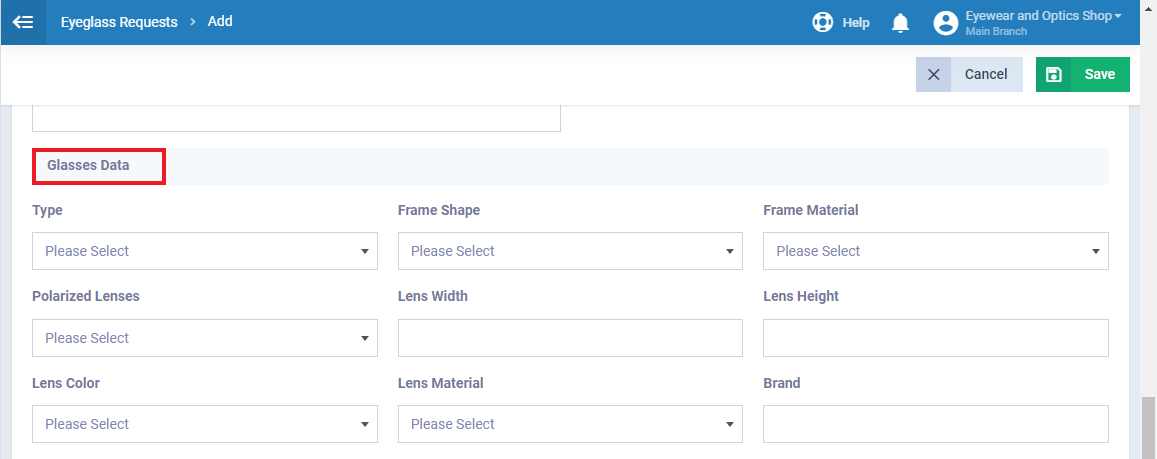This screenshot has width=1157, height=459.
Task: Click into the Brand text field
Action: click(x=936, y=424)
